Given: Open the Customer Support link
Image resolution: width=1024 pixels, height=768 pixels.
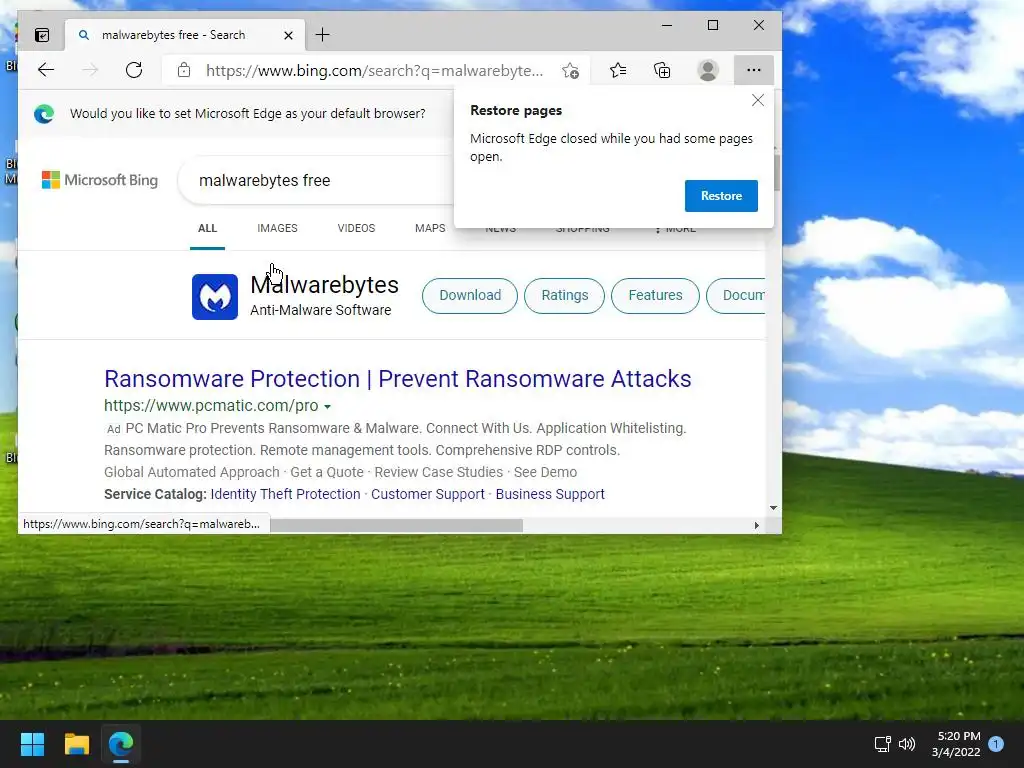Looking at the screenshot, I should pos(428,494).
